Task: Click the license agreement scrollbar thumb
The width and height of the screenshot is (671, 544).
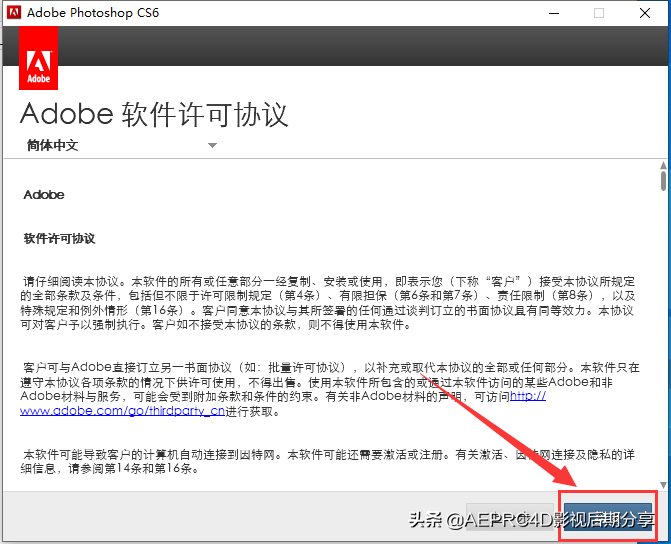Action: (x=663, y=181)
